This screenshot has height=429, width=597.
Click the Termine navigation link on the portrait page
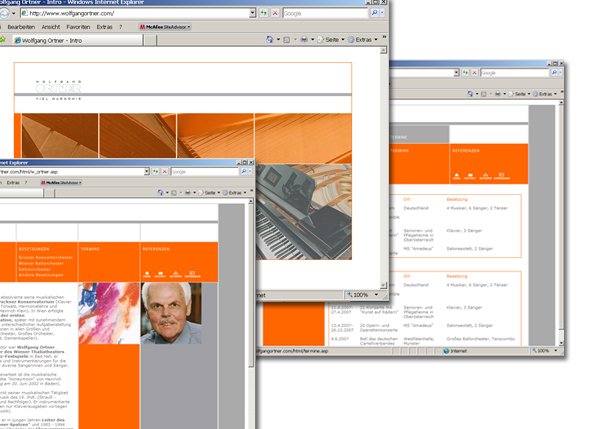90,249
